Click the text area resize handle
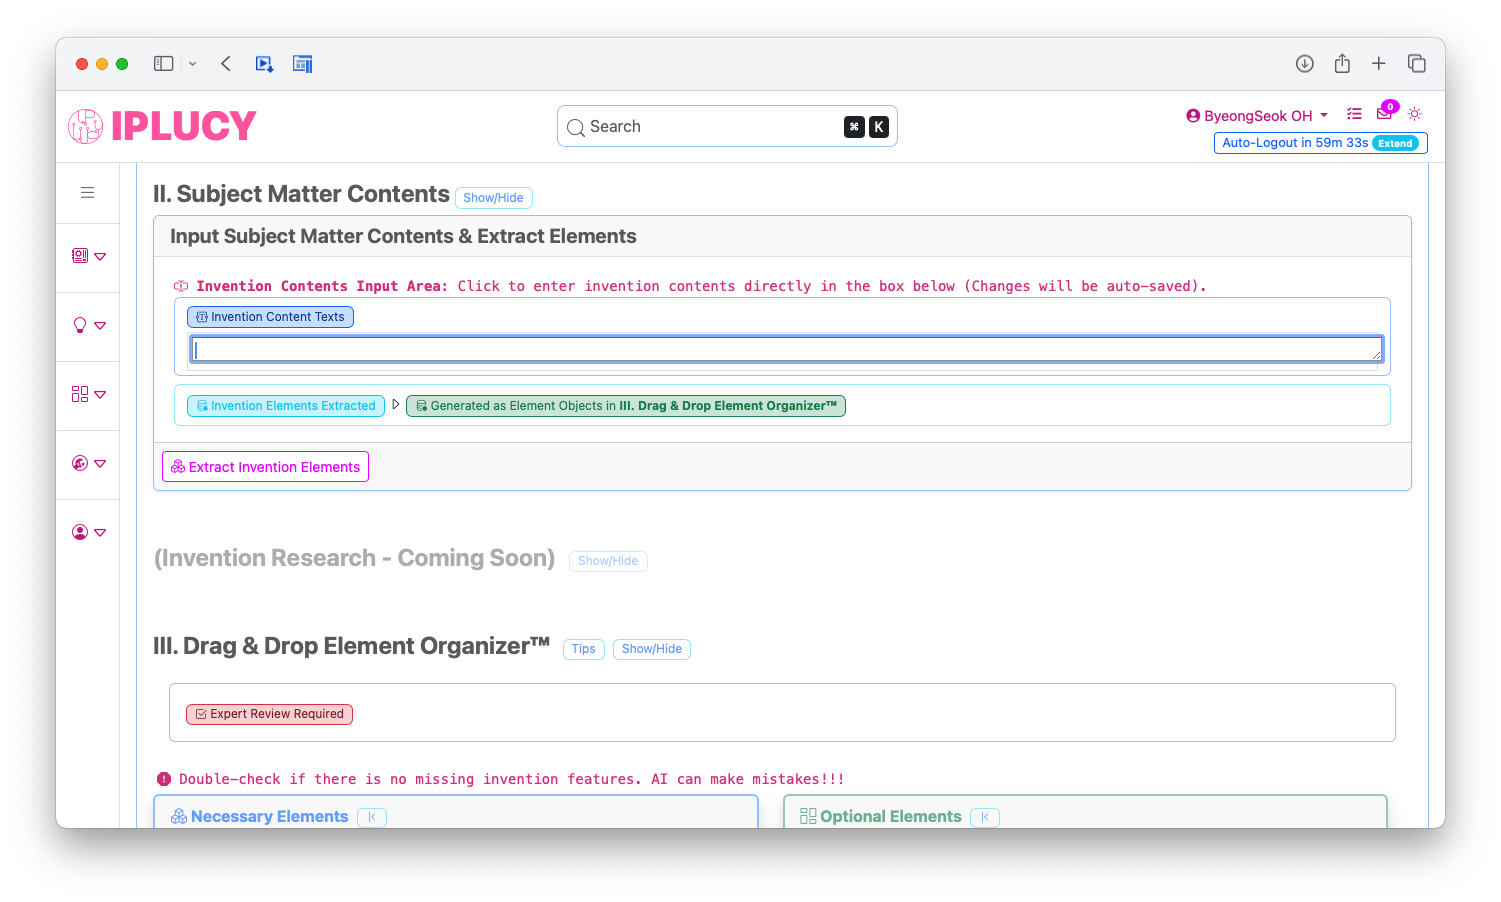 (1377, 355)
